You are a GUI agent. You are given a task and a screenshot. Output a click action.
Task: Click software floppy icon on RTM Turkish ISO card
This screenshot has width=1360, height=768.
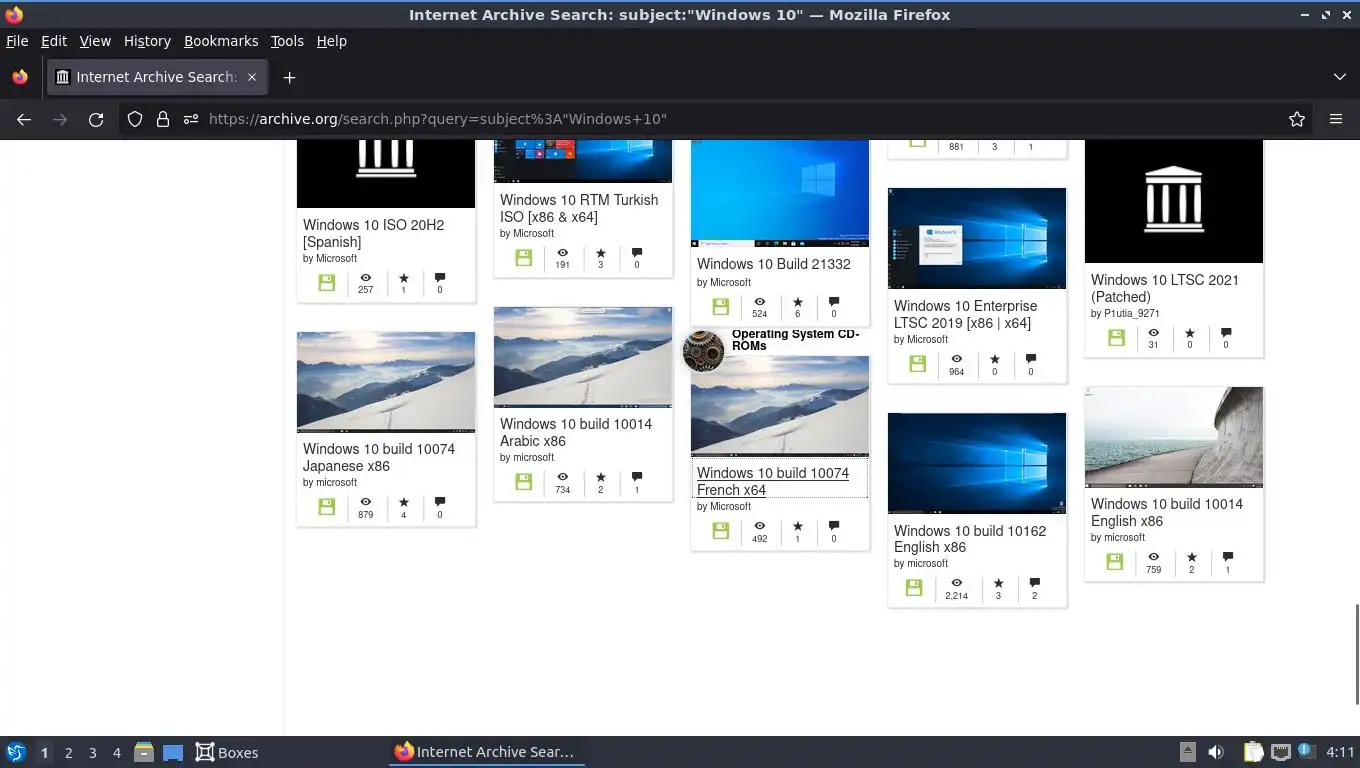click(x=523, y=258)
